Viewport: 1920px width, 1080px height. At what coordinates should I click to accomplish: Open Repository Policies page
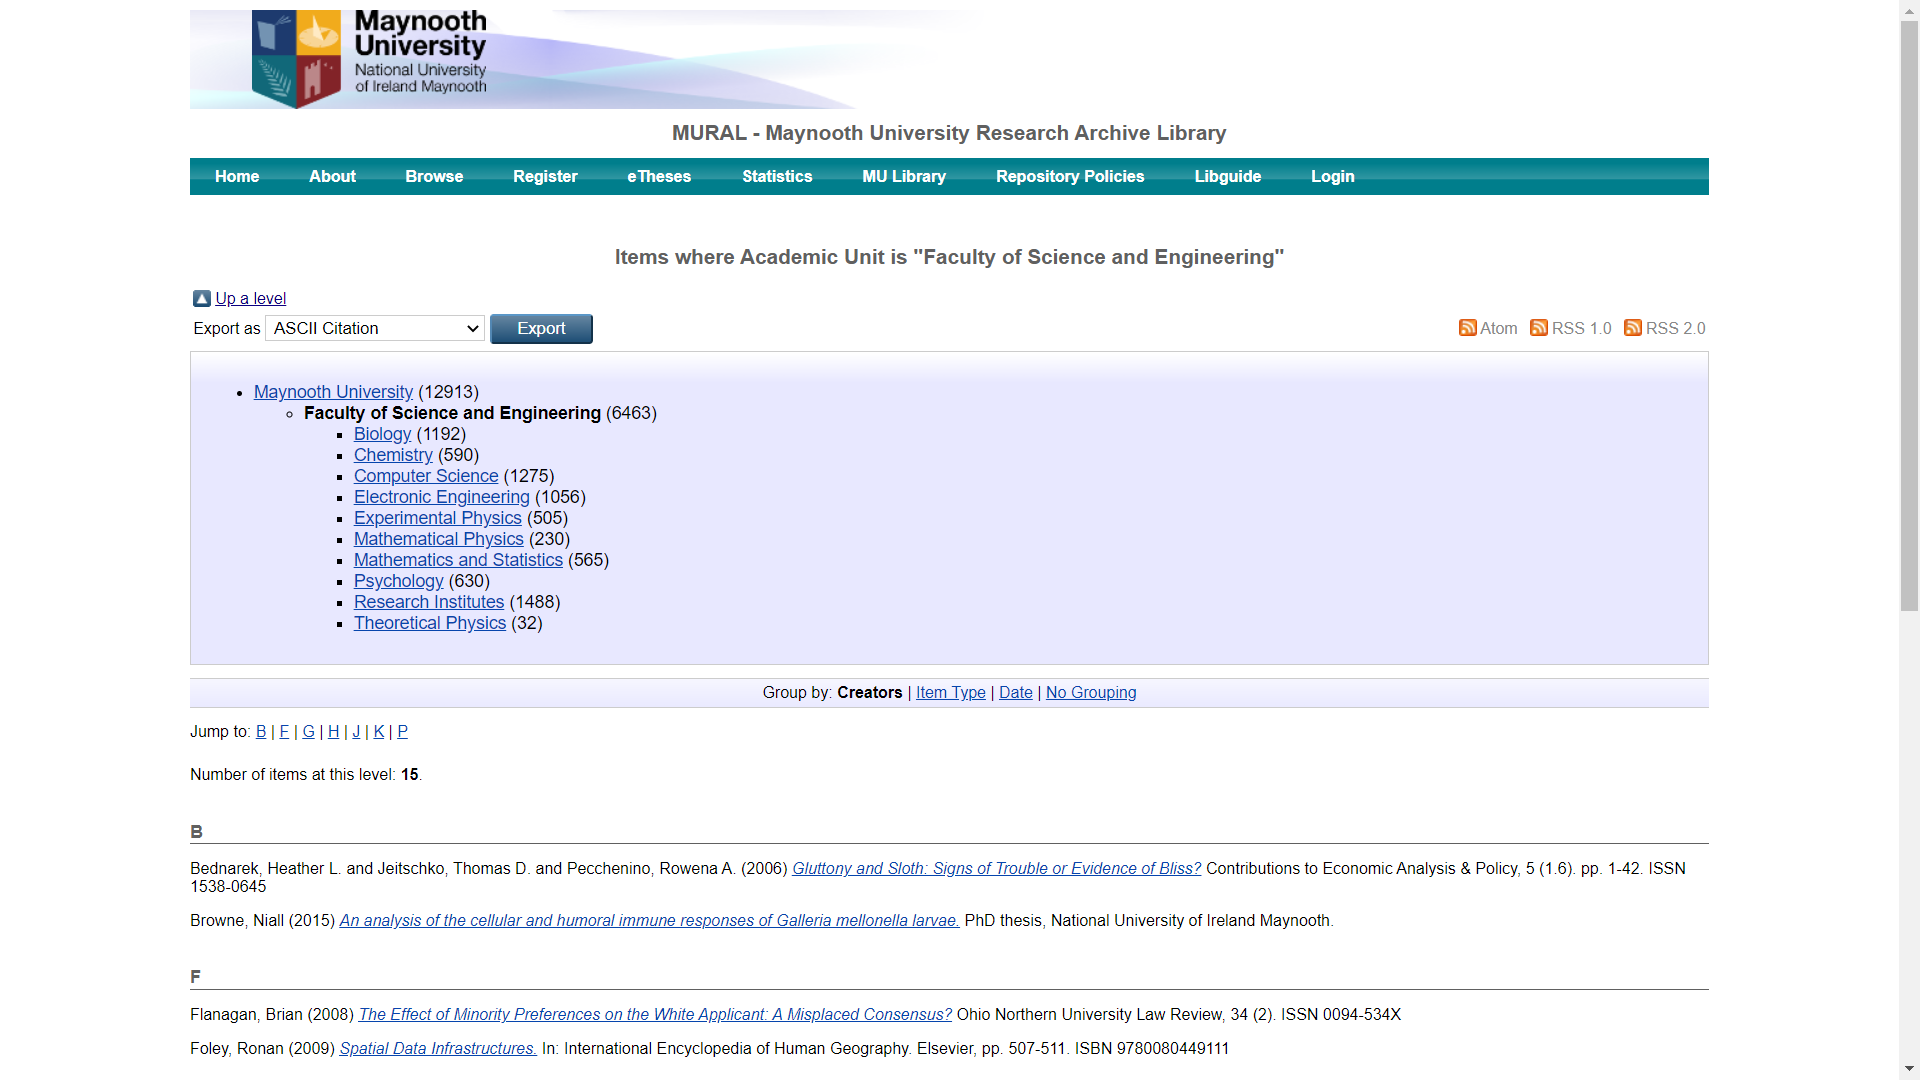tap(1070, 177)
